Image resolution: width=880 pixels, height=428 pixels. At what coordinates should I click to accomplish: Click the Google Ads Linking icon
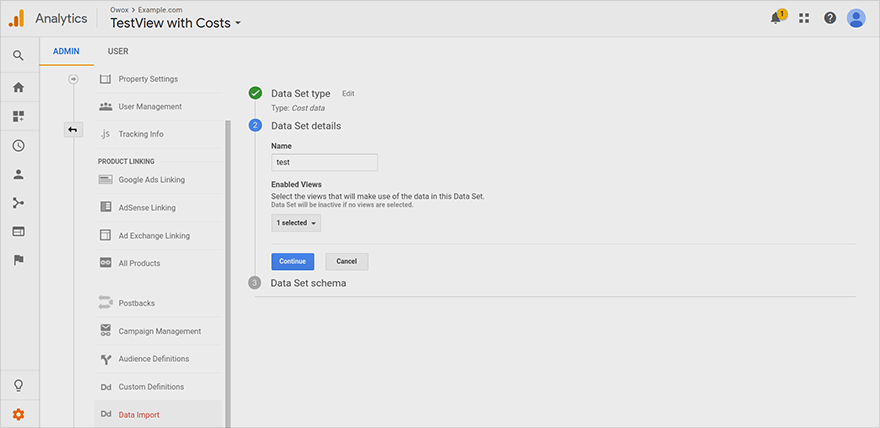pos(105,180)
